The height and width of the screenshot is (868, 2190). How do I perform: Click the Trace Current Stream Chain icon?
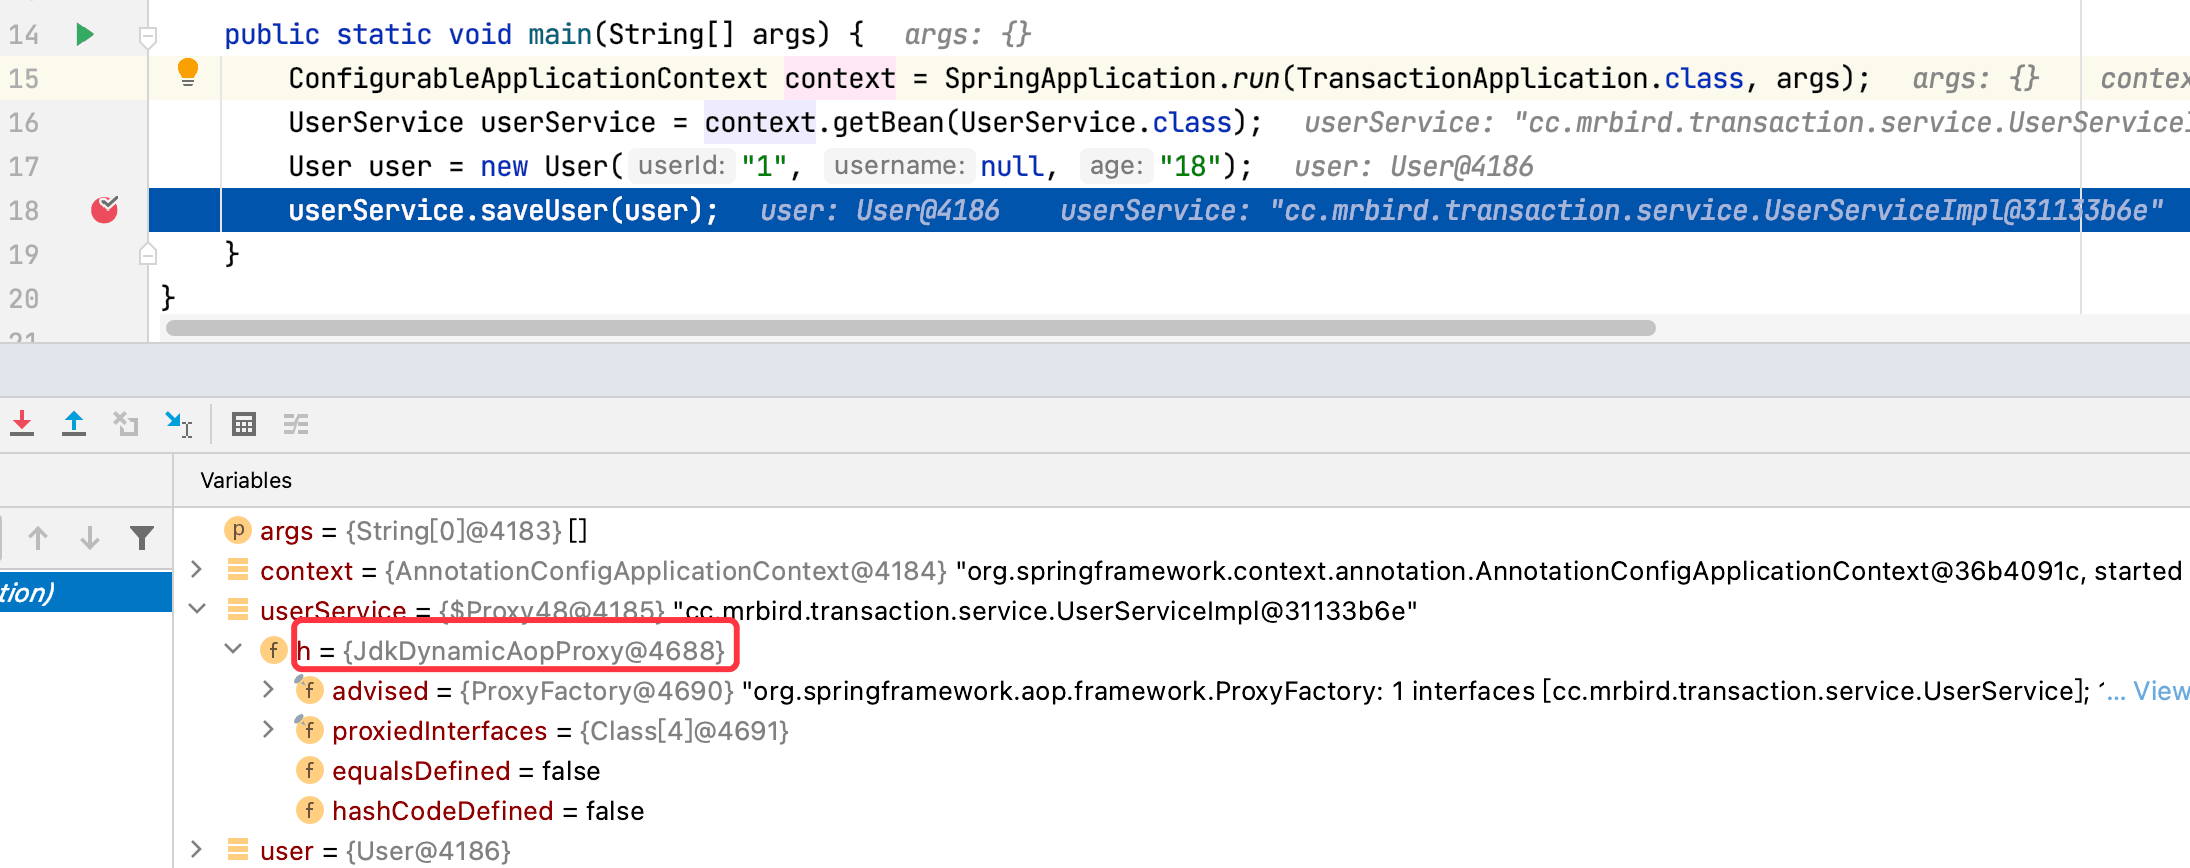click(296, 424)
